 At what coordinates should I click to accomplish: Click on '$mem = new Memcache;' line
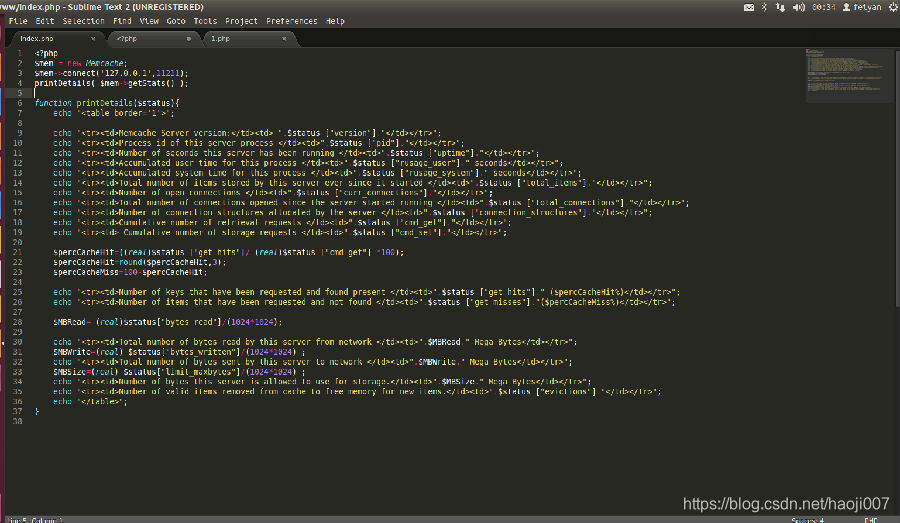pyautogui.click(x=80, y=63)
